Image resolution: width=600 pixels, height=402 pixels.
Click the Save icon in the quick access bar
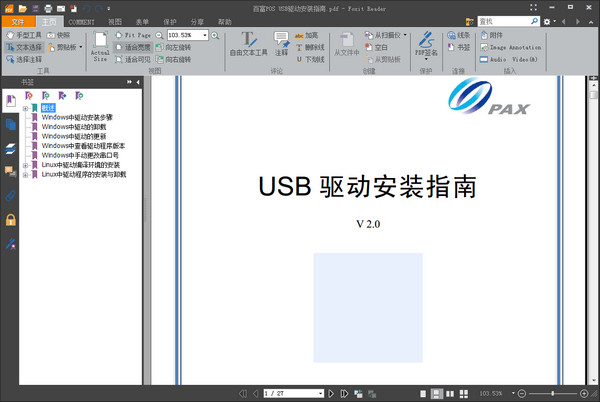click(x=35, y=8)
